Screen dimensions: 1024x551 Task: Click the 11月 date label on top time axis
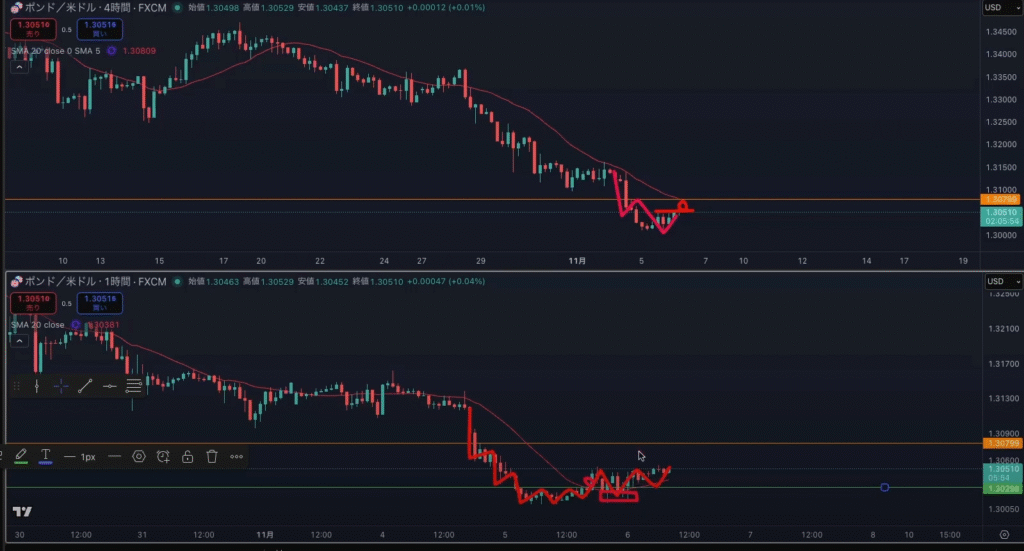pos(577,260)
